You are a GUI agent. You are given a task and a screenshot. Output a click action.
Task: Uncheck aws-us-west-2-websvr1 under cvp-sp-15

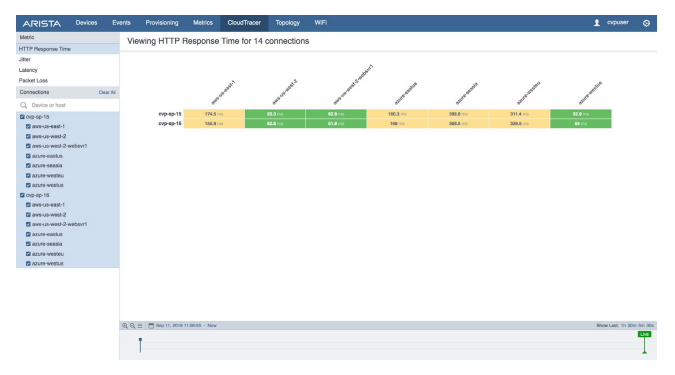28,146
